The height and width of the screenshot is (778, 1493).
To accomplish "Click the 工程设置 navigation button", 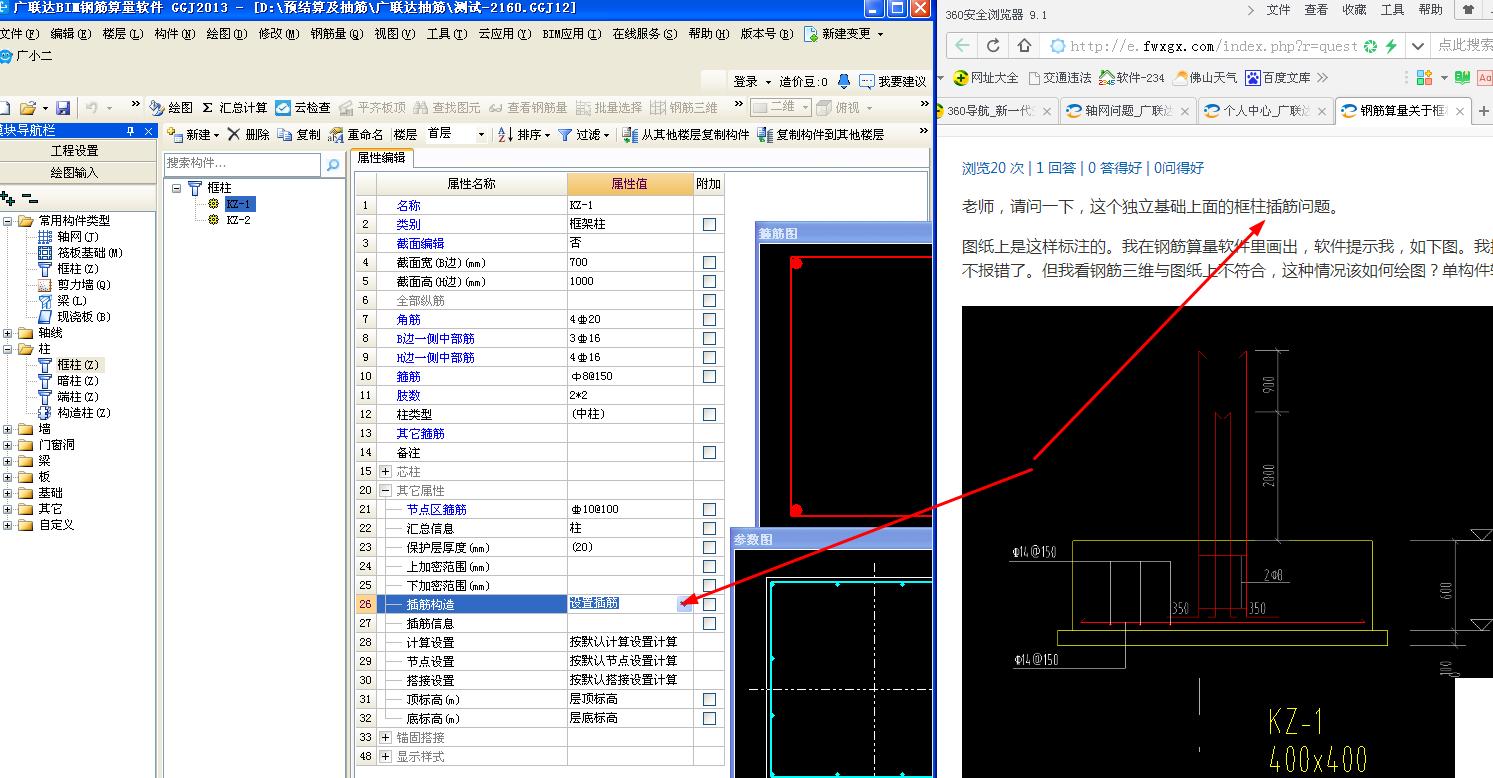I will [75, 151].
